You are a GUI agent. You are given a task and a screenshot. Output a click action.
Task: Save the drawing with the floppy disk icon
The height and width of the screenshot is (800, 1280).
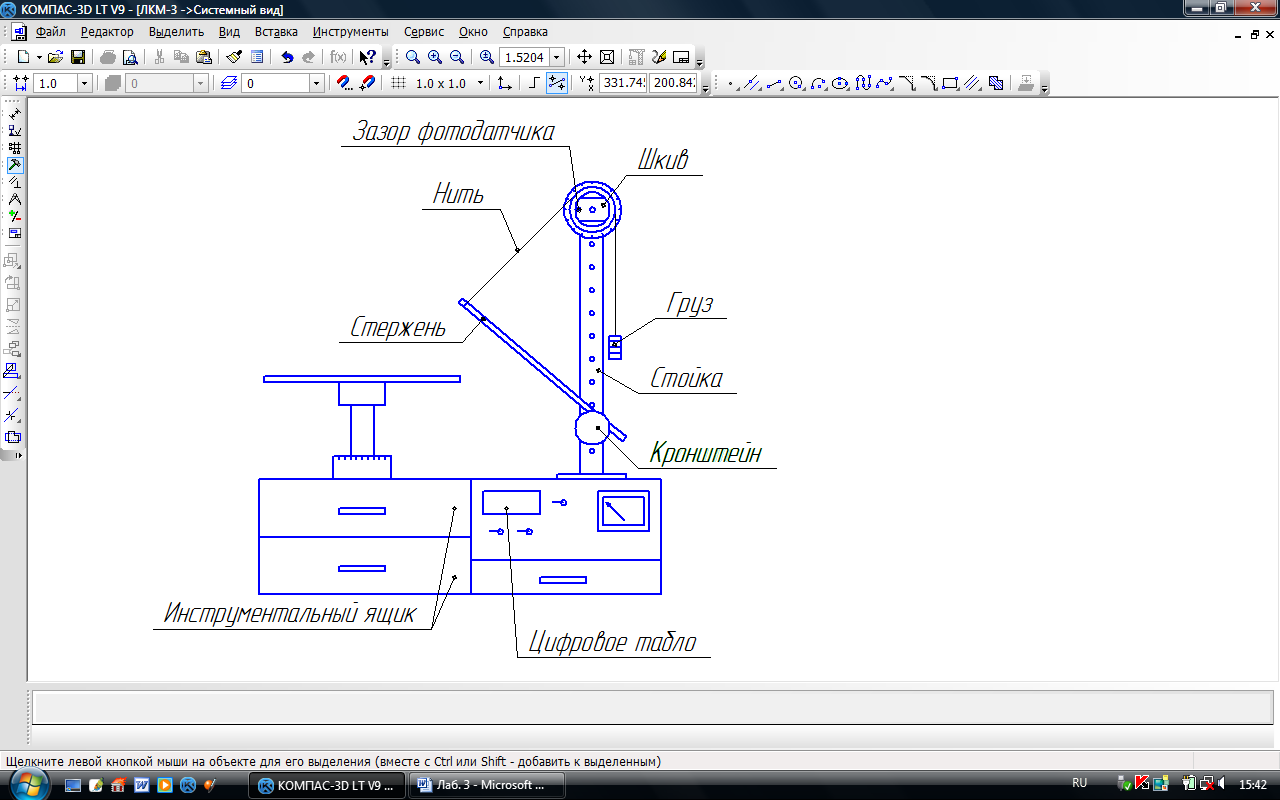(x=78, y=57)
